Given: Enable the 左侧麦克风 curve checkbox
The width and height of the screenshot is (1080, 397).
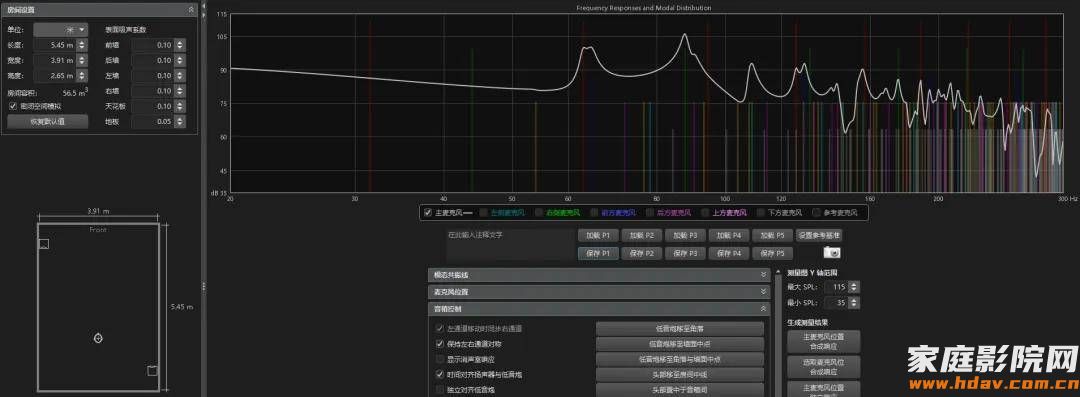Looking at the screenshot, I should point(484,212).
